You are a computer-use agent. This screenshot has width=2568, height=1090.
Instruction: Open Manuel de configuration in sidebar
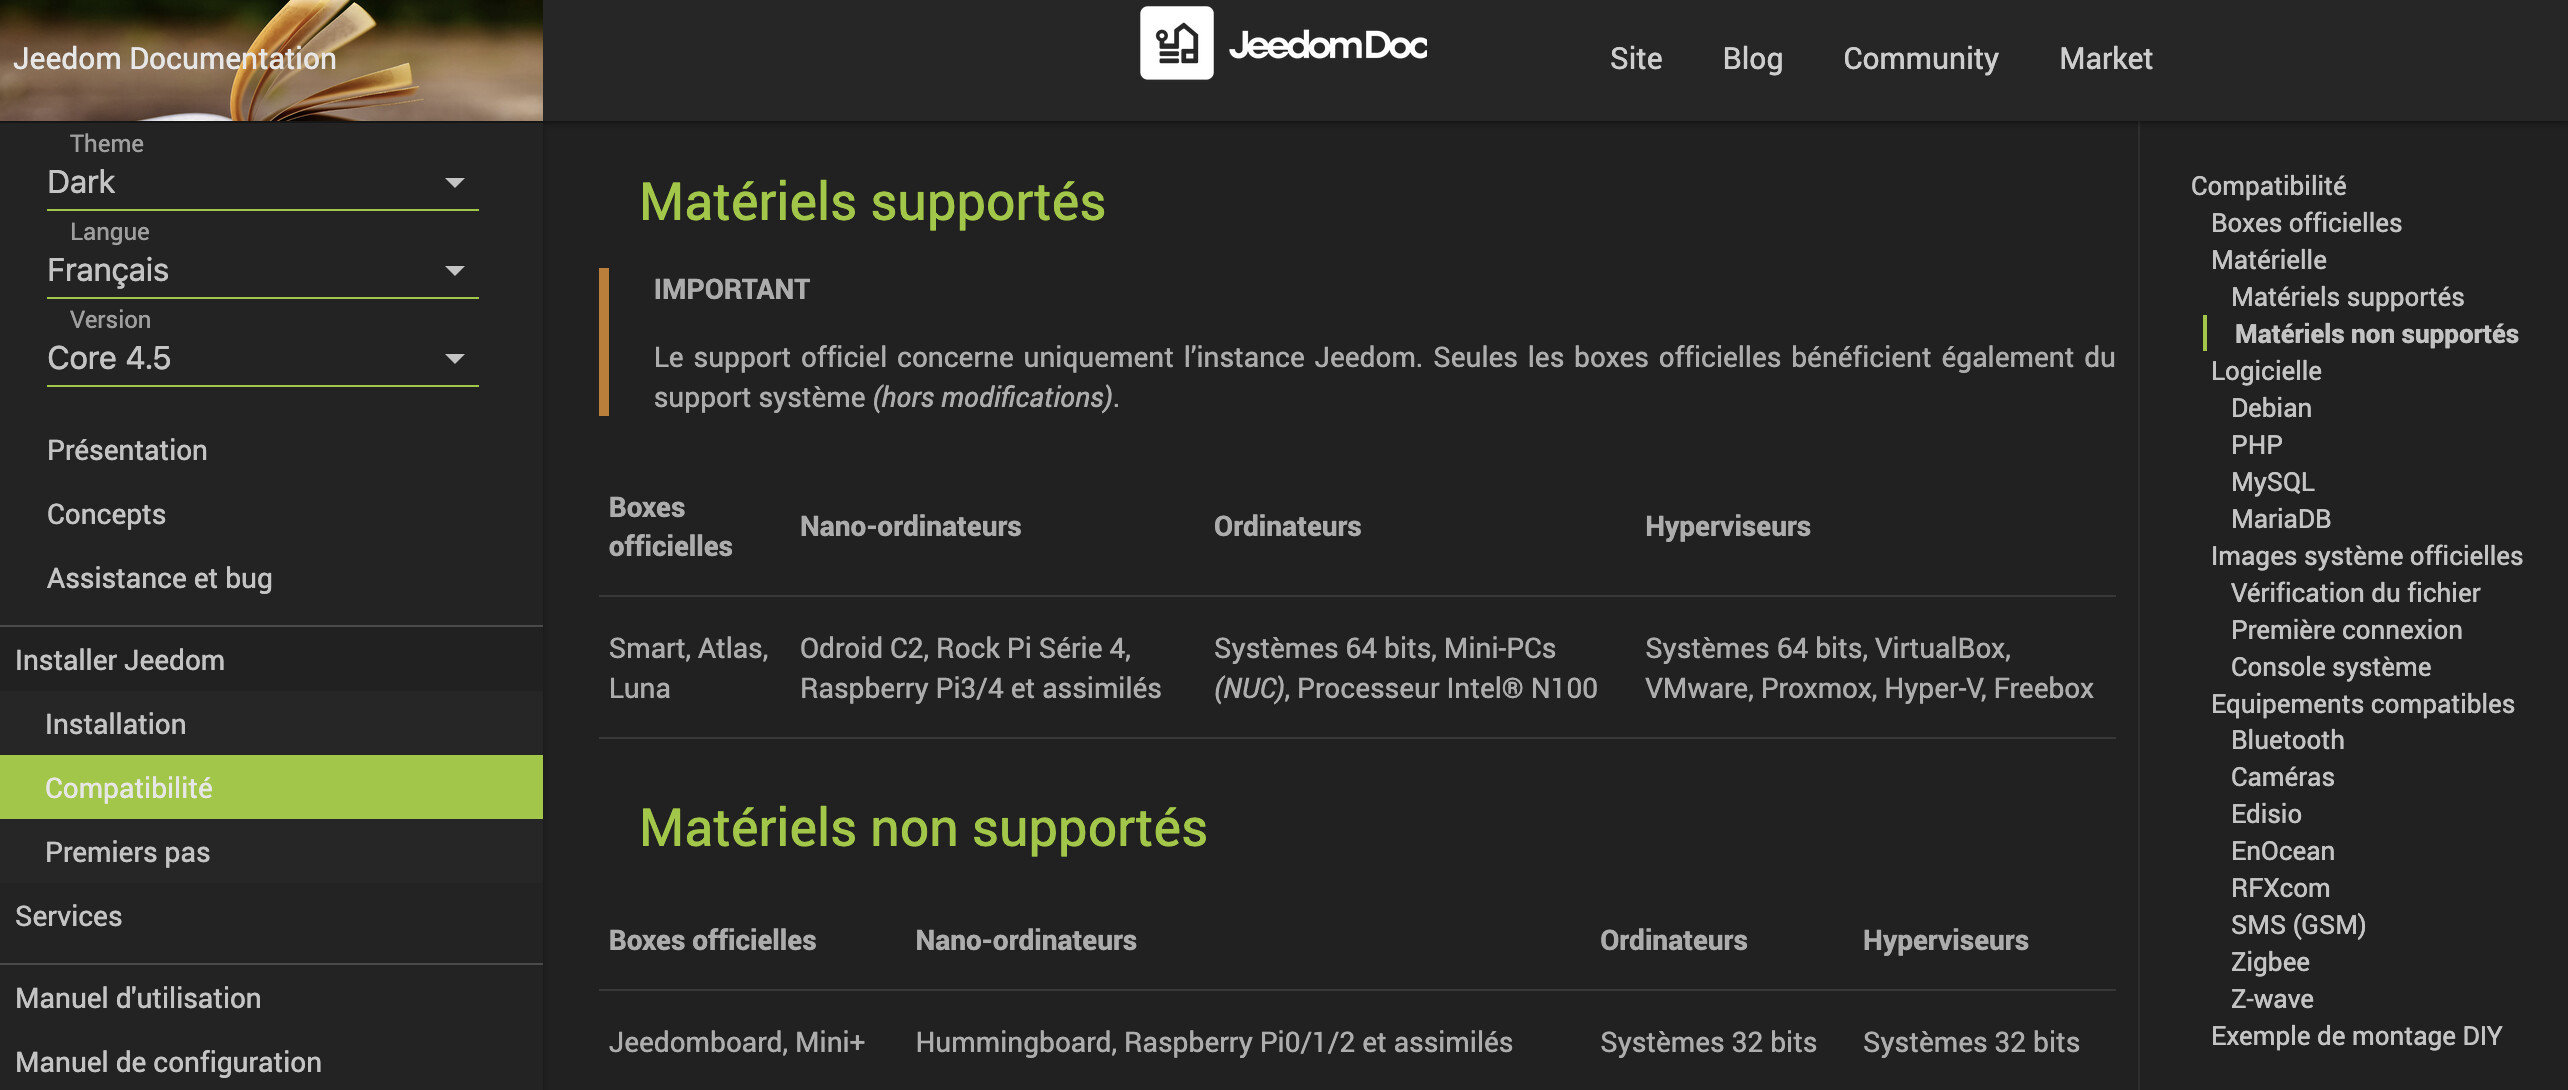168,1062
